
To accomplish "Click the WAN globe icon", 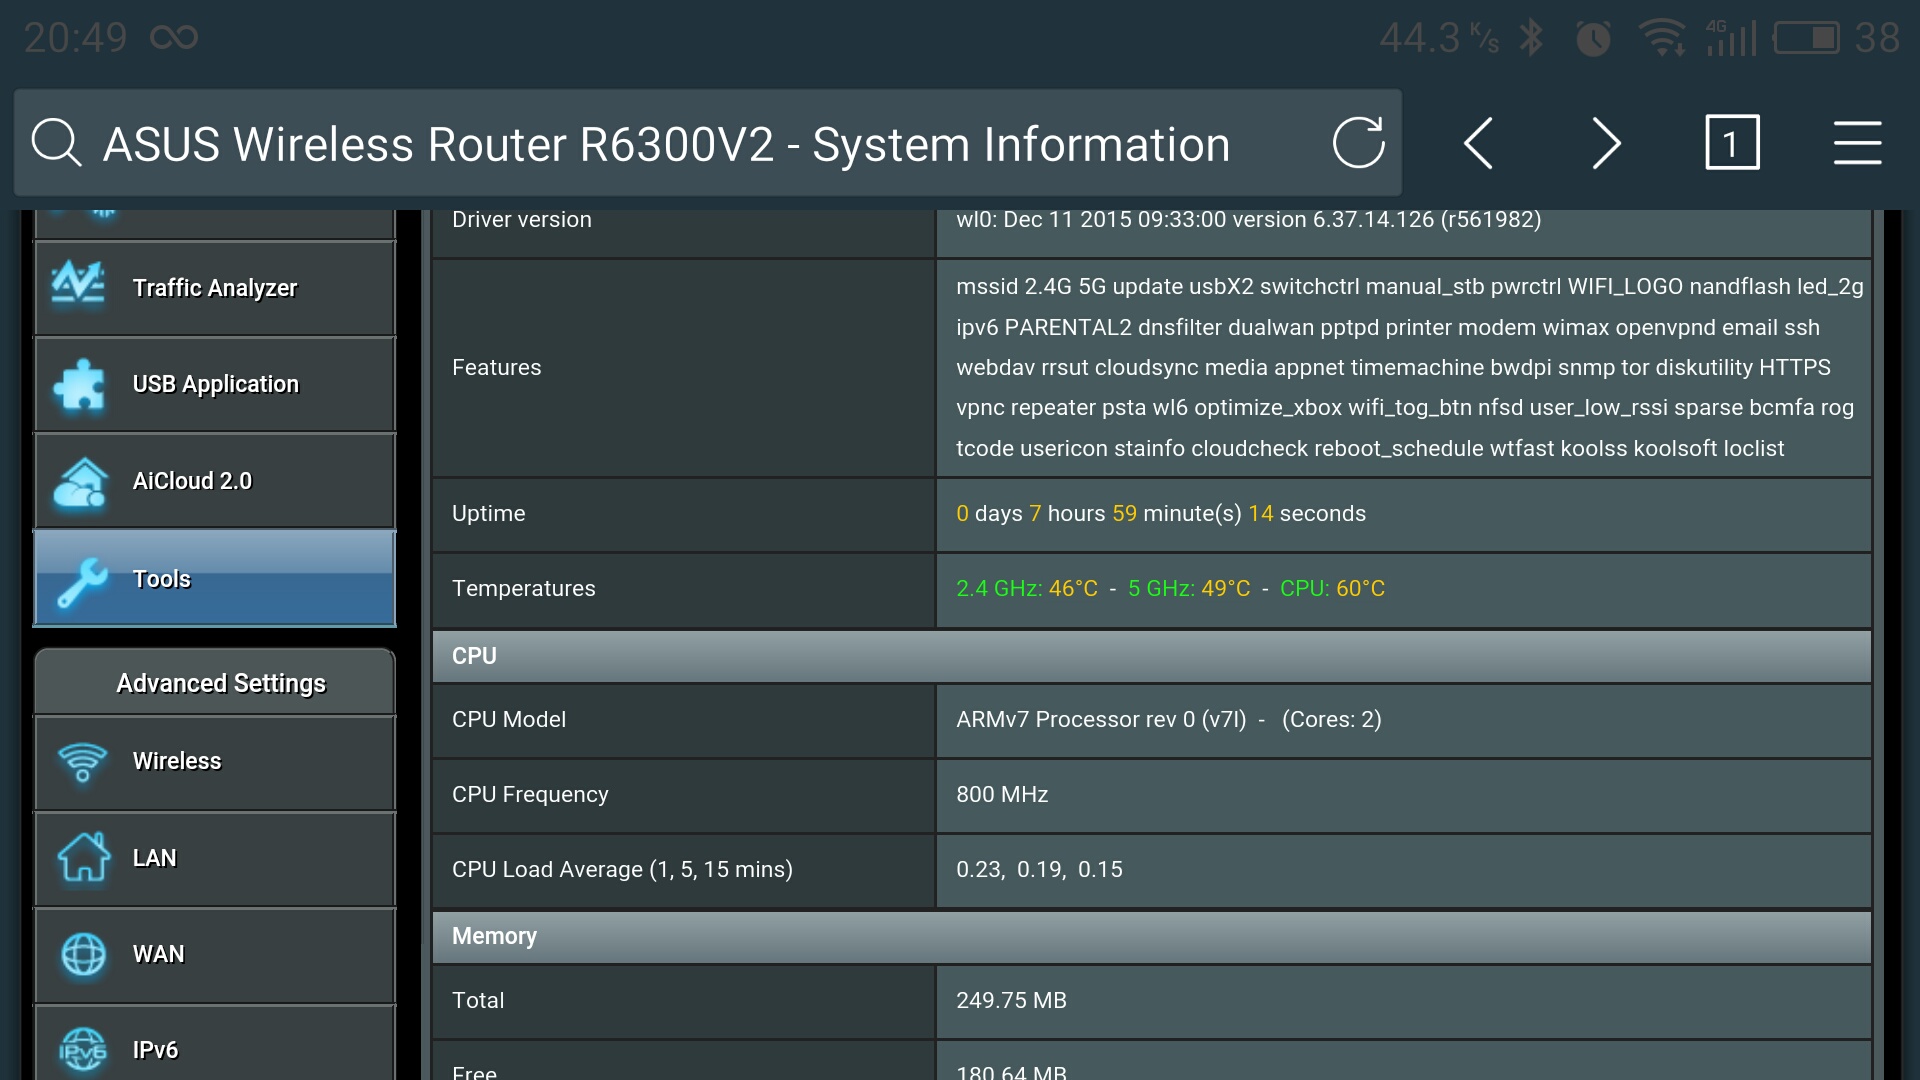I will tap(83, 954).
